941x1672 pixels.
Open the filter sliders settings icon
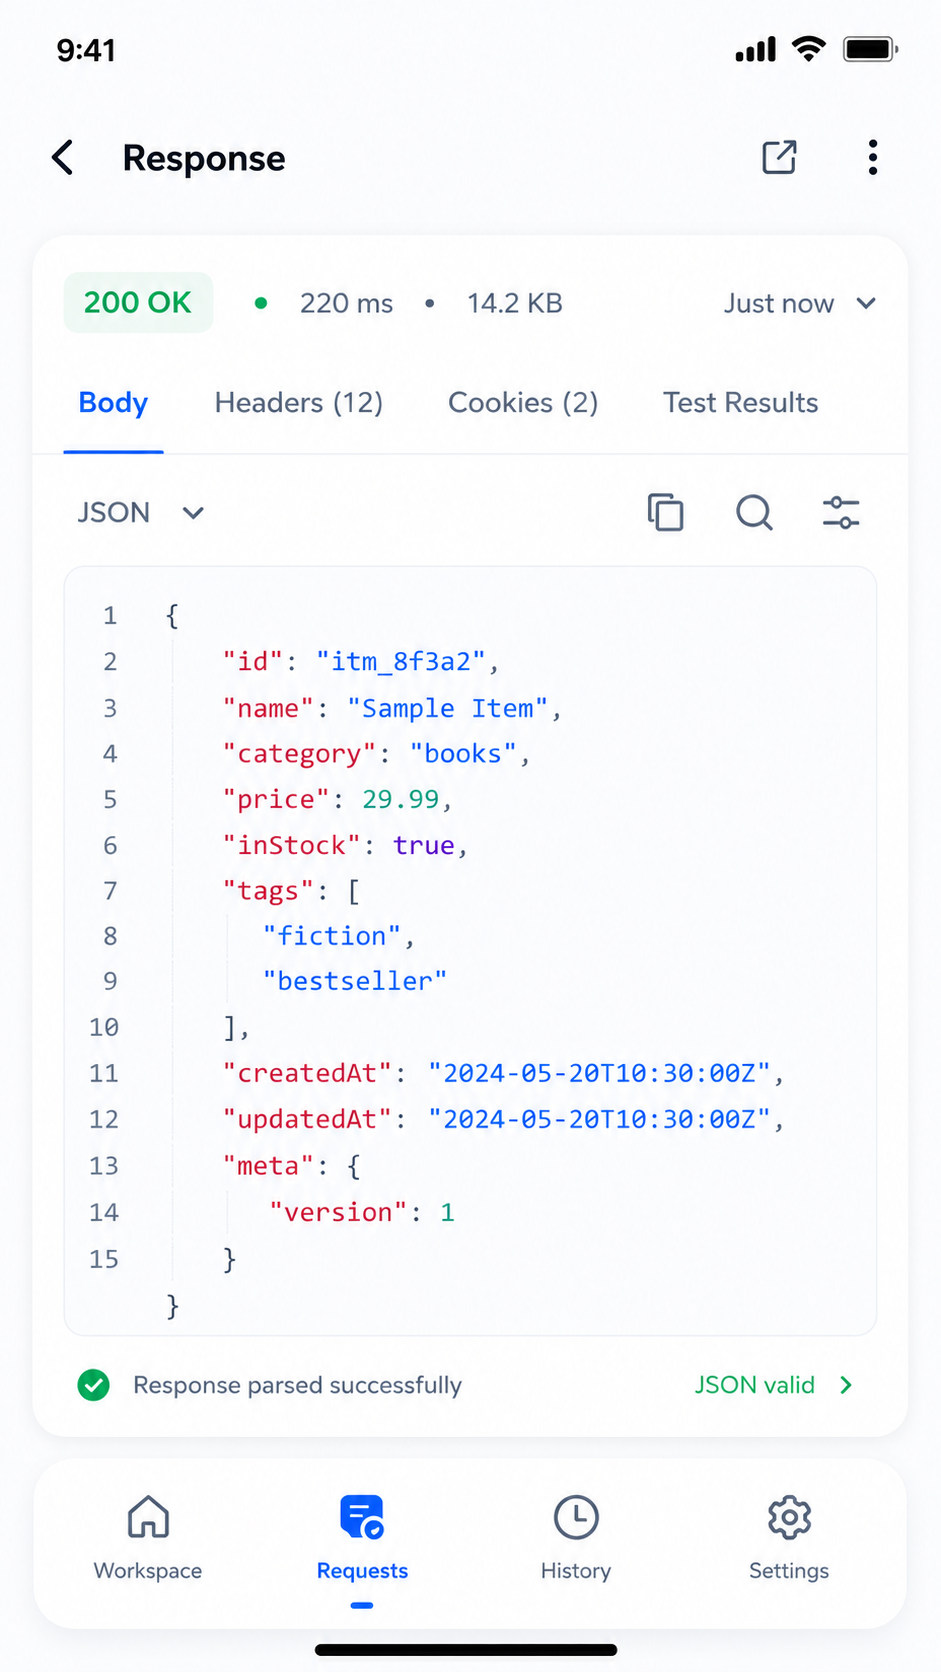click(x=841, y=512)
